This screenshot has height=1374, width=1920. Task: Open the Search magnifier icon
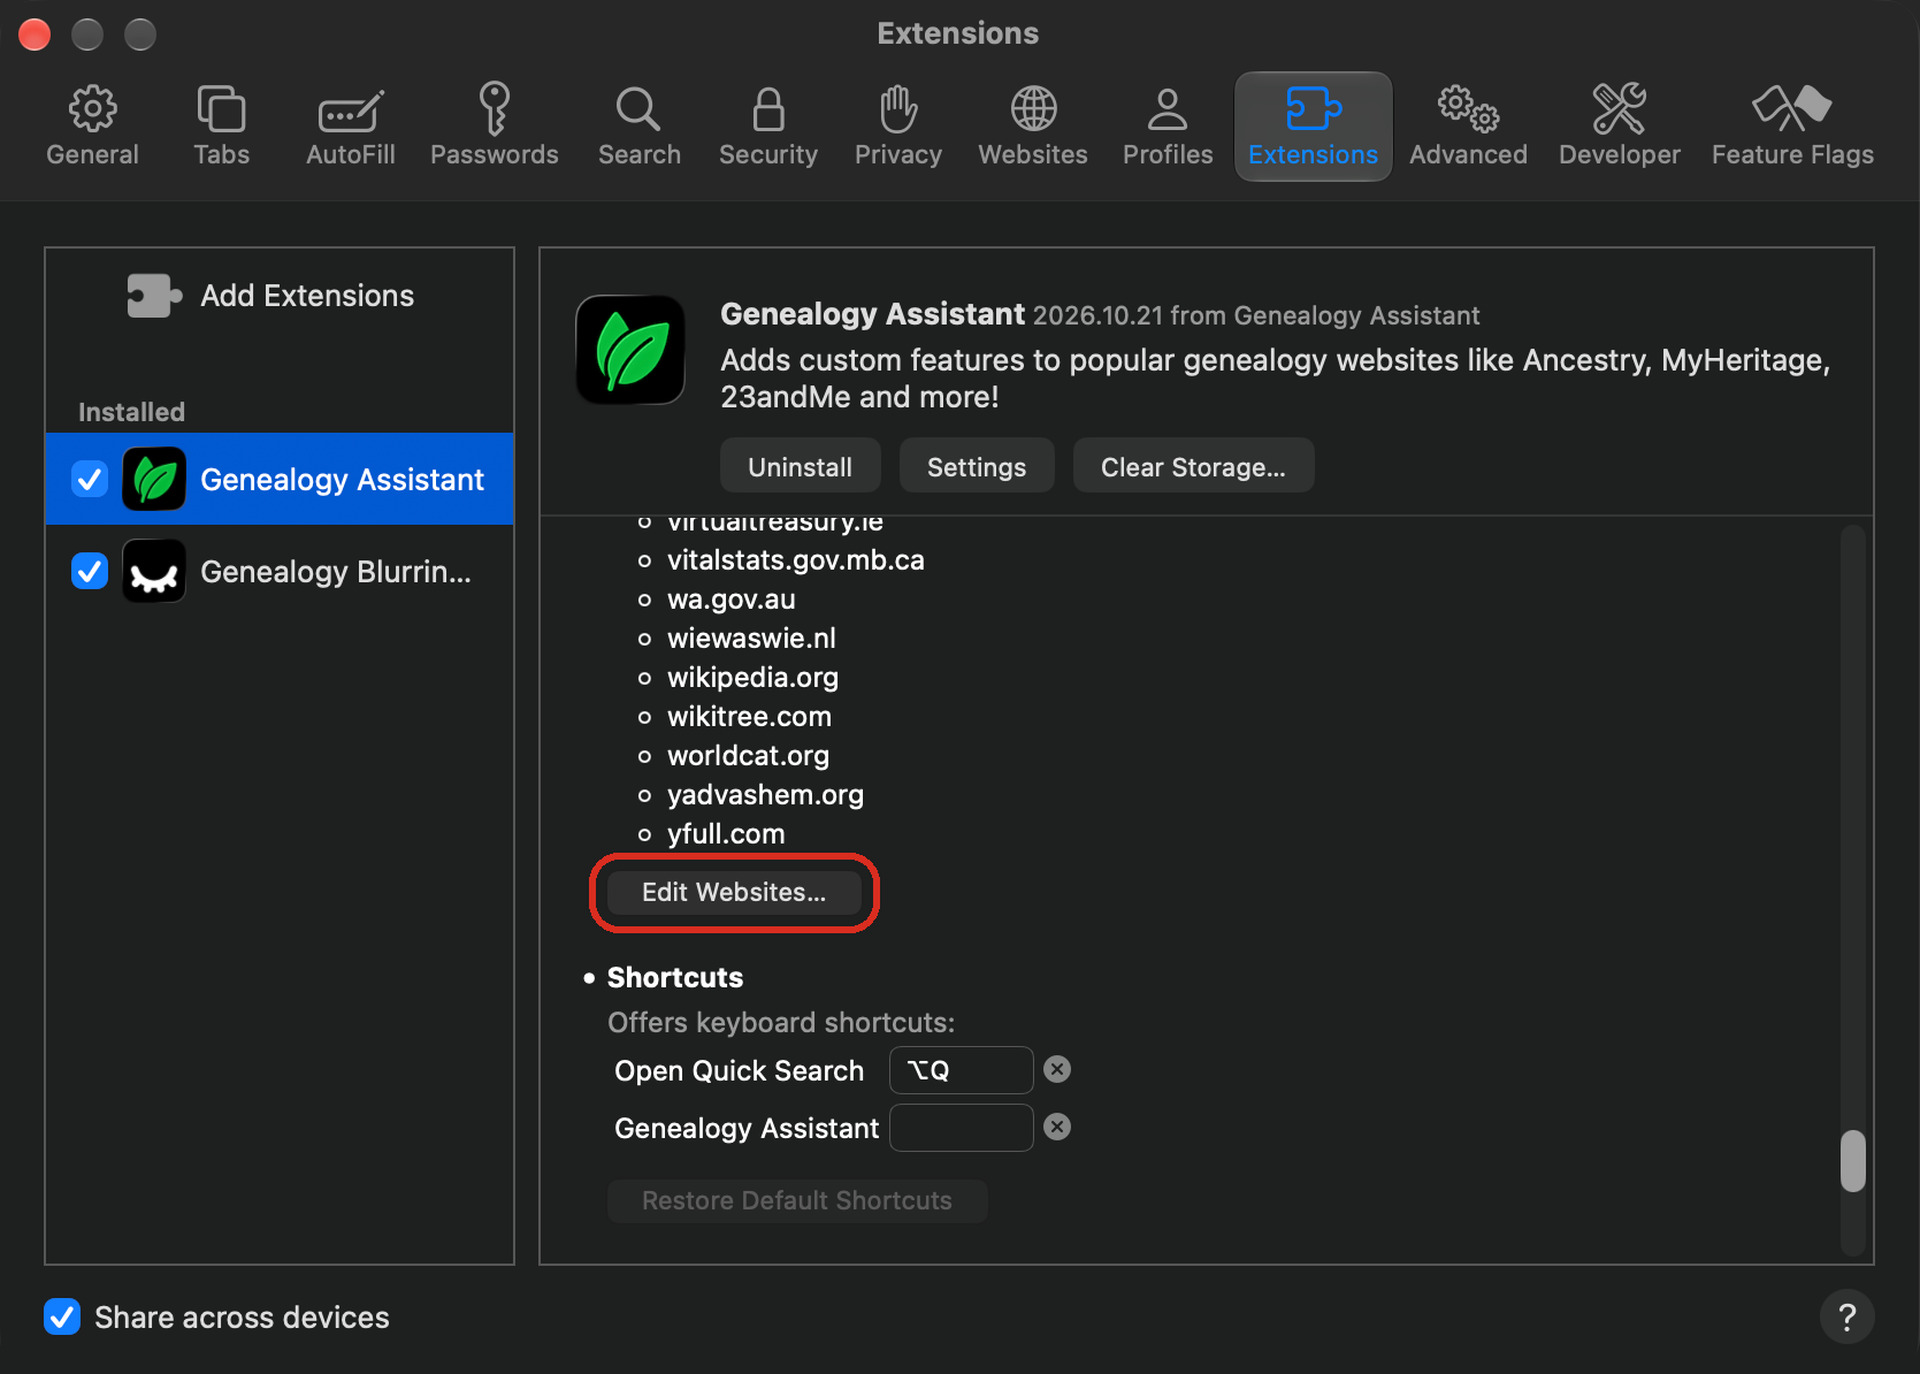tap(638, 108)
